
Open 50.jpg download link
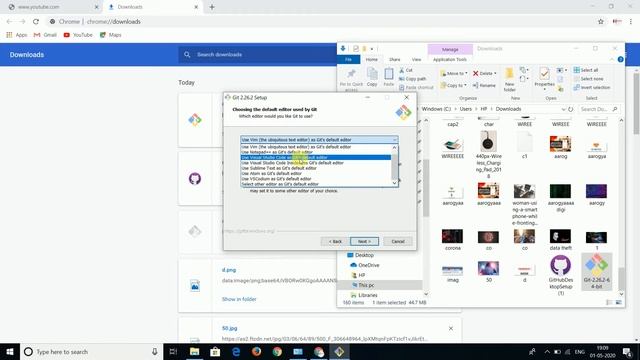[229, 328]
